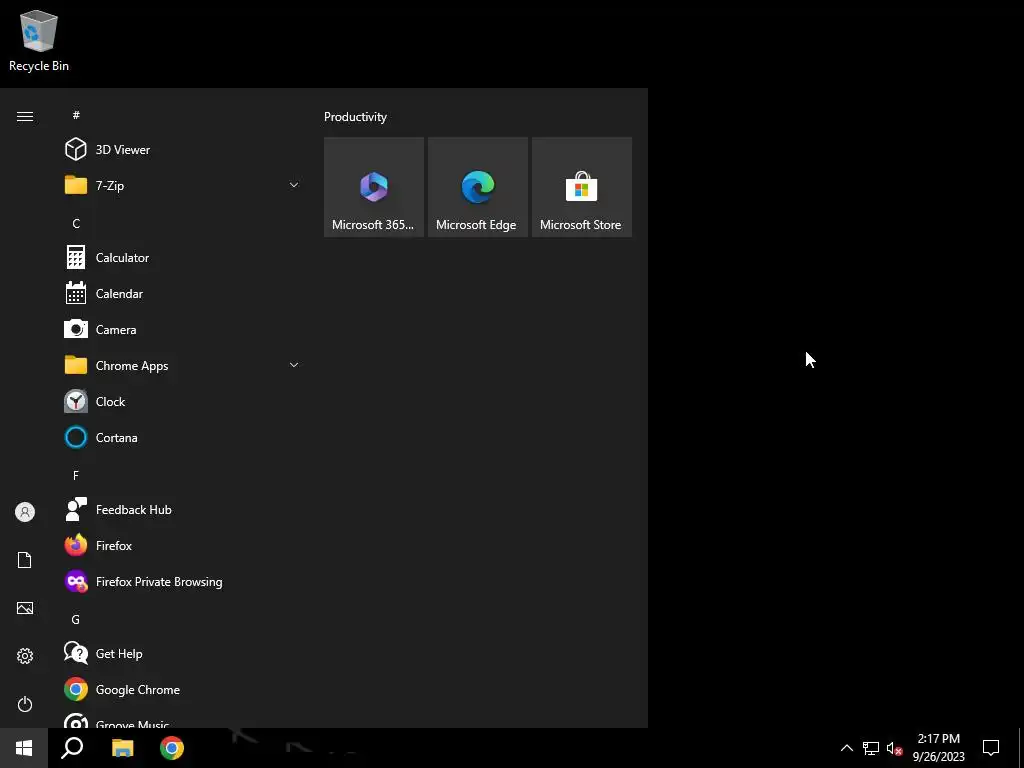This screenshot has height=768, width=1024.
Task: Open network status tray icon
Action: (x=871, y=748)
